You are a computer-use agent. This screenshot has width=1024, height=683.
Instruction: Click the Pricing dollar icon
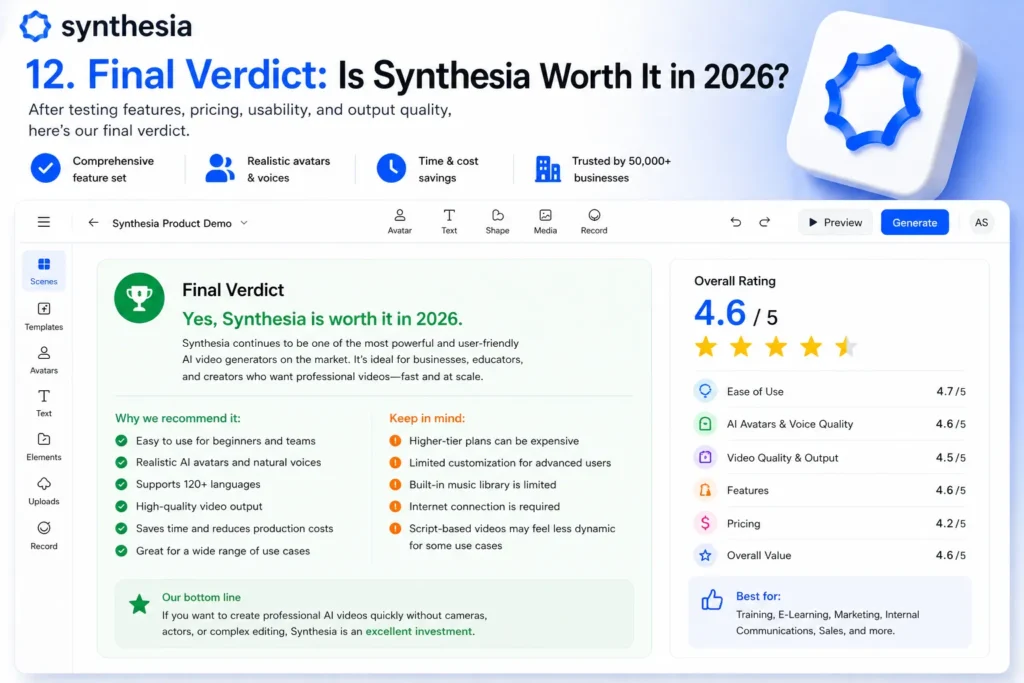coord(705,523)
